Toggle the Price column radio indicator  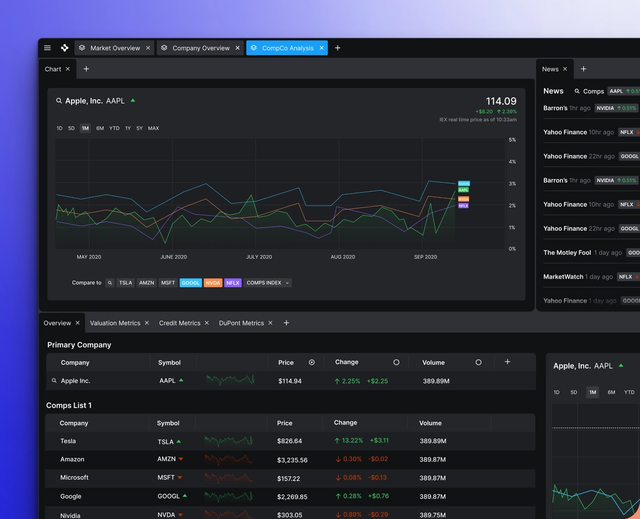tap(312, 362)
